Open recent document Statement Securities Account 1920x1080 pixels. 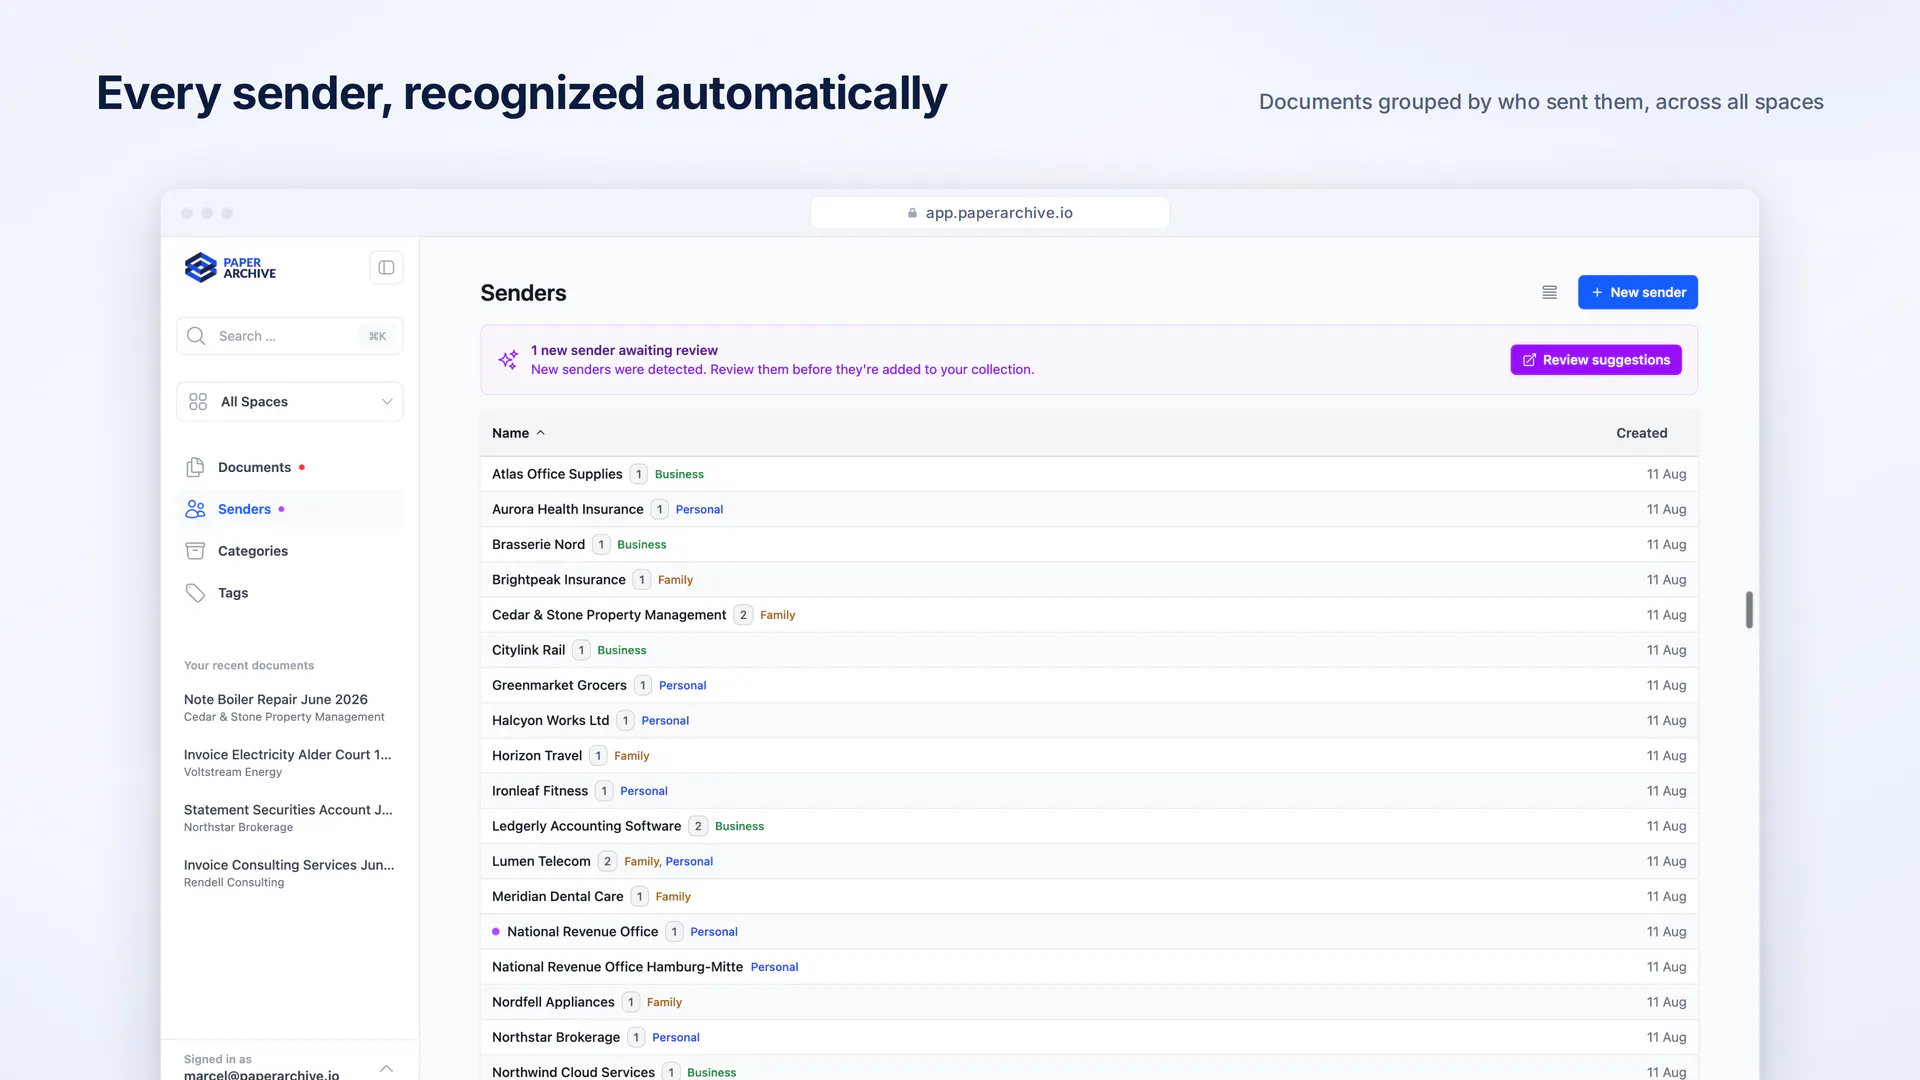[x=290, y=817]
